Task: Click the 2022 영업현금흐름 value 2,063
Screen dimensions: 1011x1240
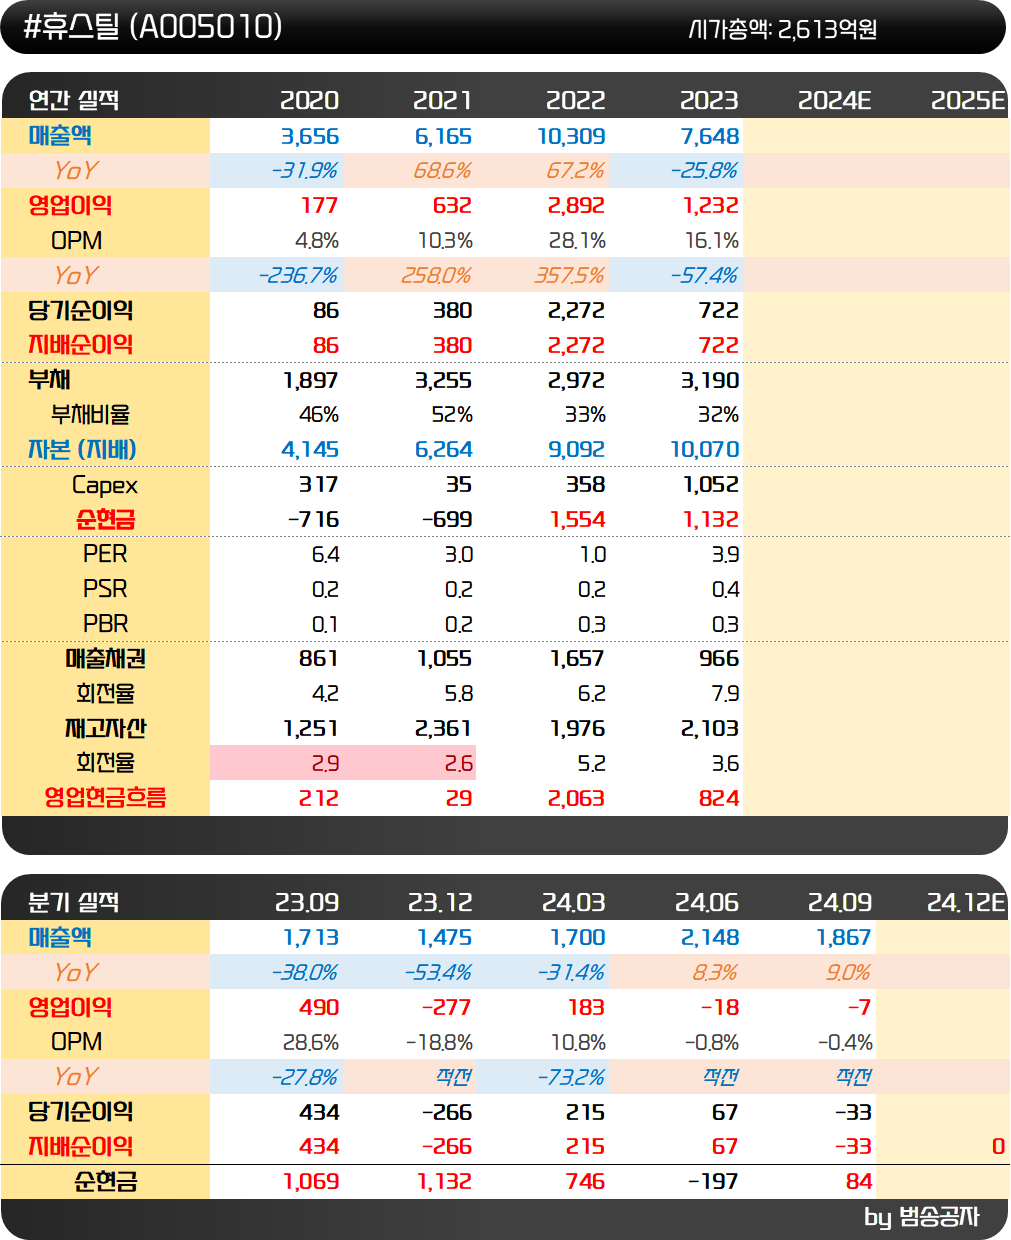Action: (576, 799)
